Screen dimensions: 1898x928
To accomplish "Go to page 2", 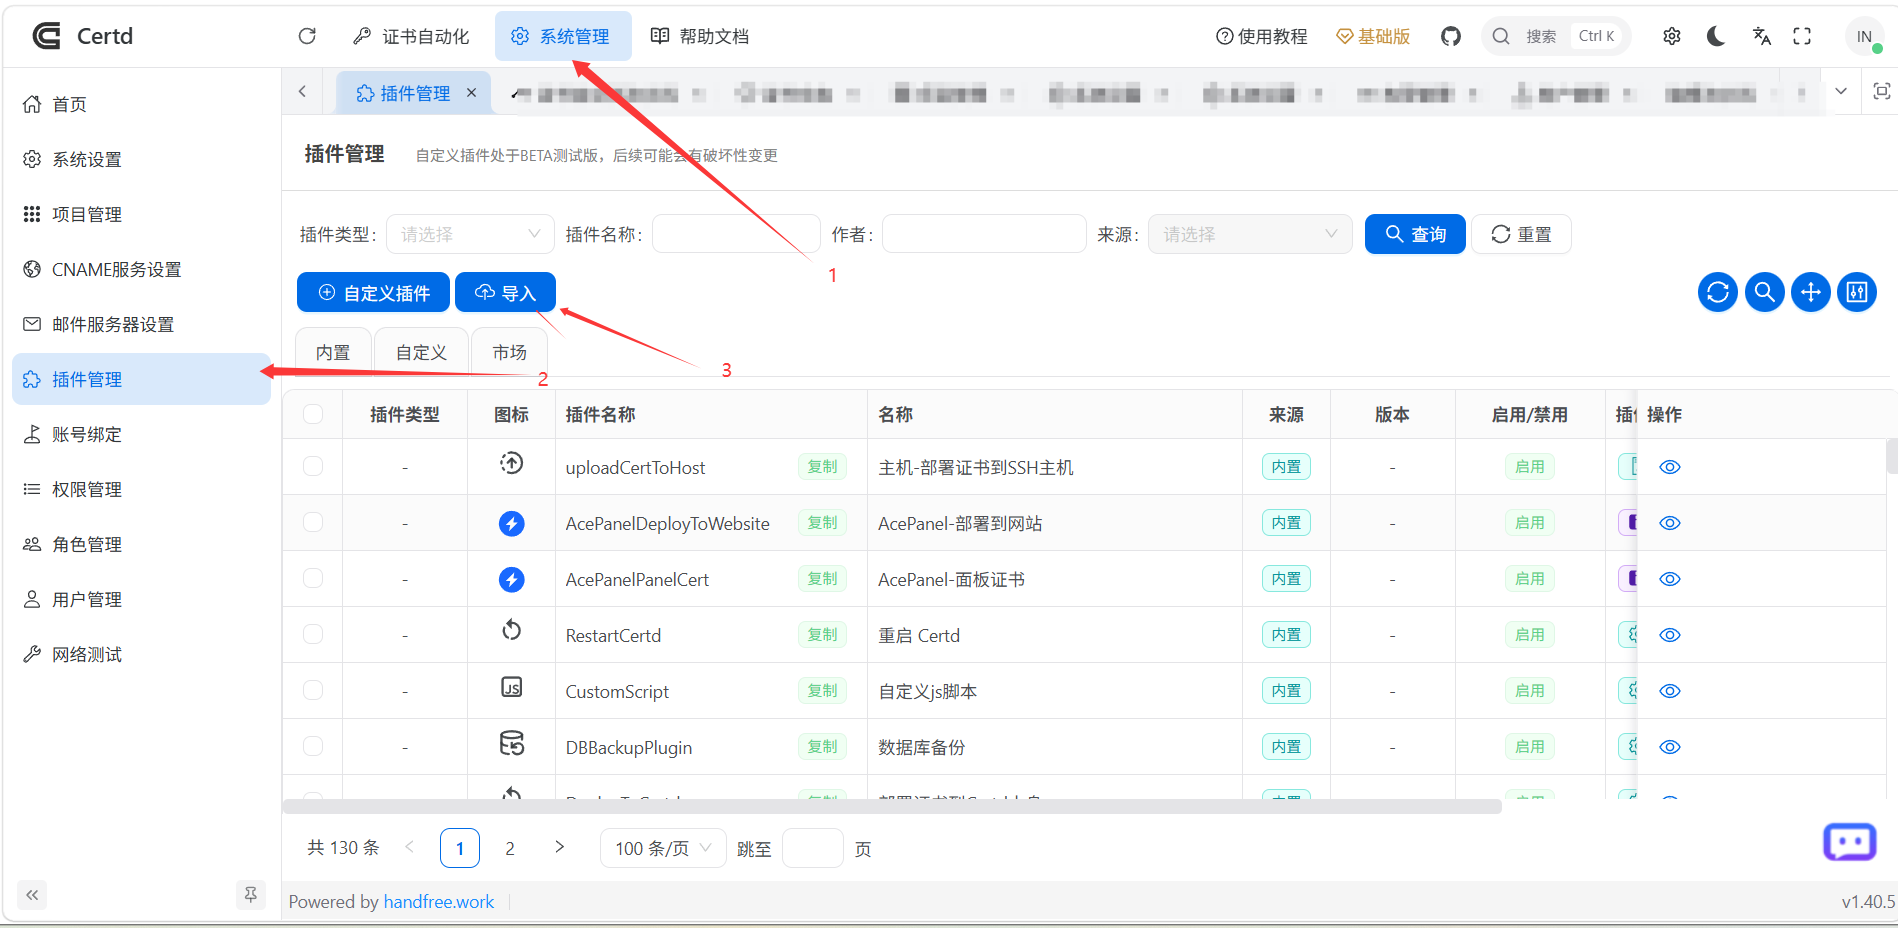I will pos(510,848).
